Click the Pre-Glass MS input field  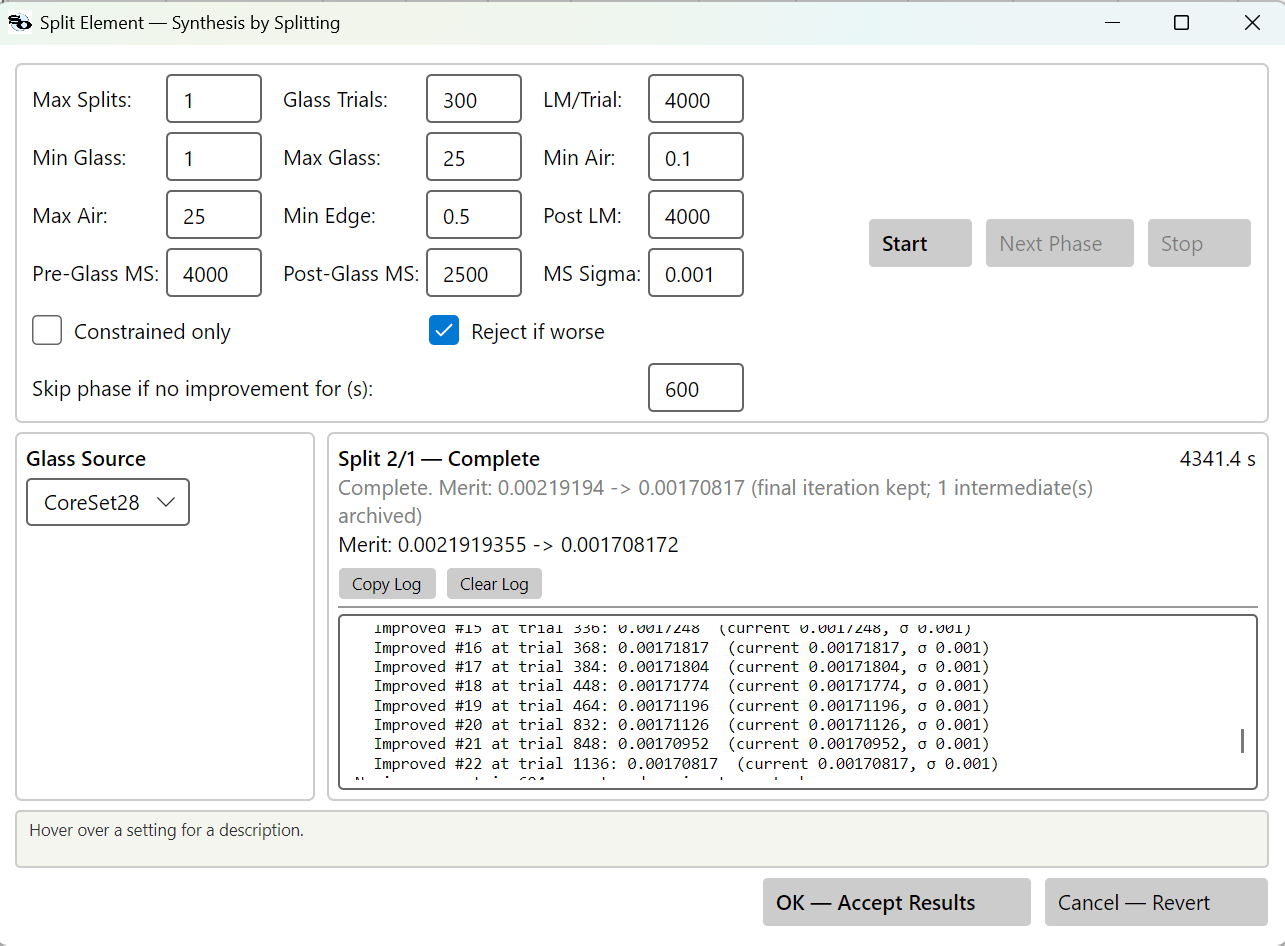point(214,273)
